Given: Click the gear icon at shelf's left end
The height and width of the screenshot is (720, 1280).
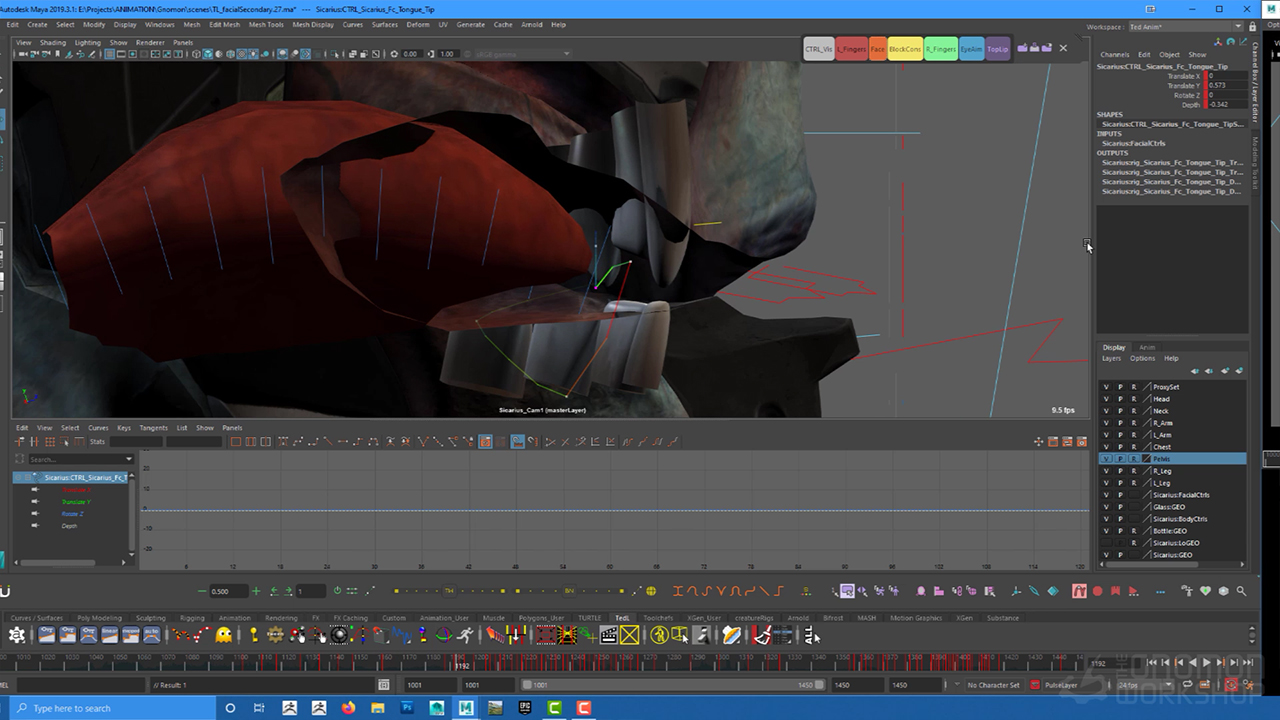Looking at the screenshot, I should tap(17, 635).
